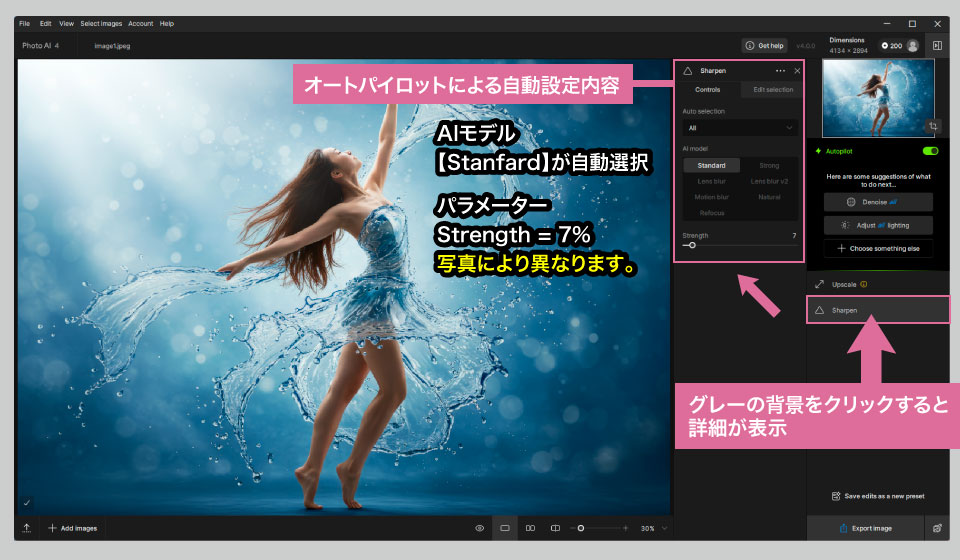Viewport: 960px width, 560px height.
Task: Click the Get help button
Action: [x=765, y=46]
